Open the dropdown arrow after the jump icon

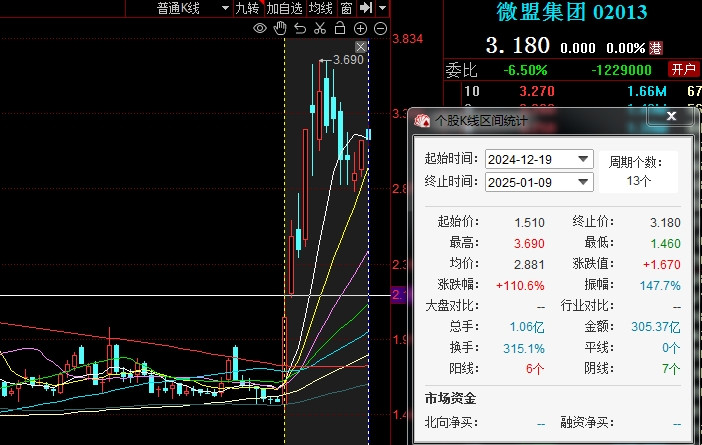coord(382,8)
